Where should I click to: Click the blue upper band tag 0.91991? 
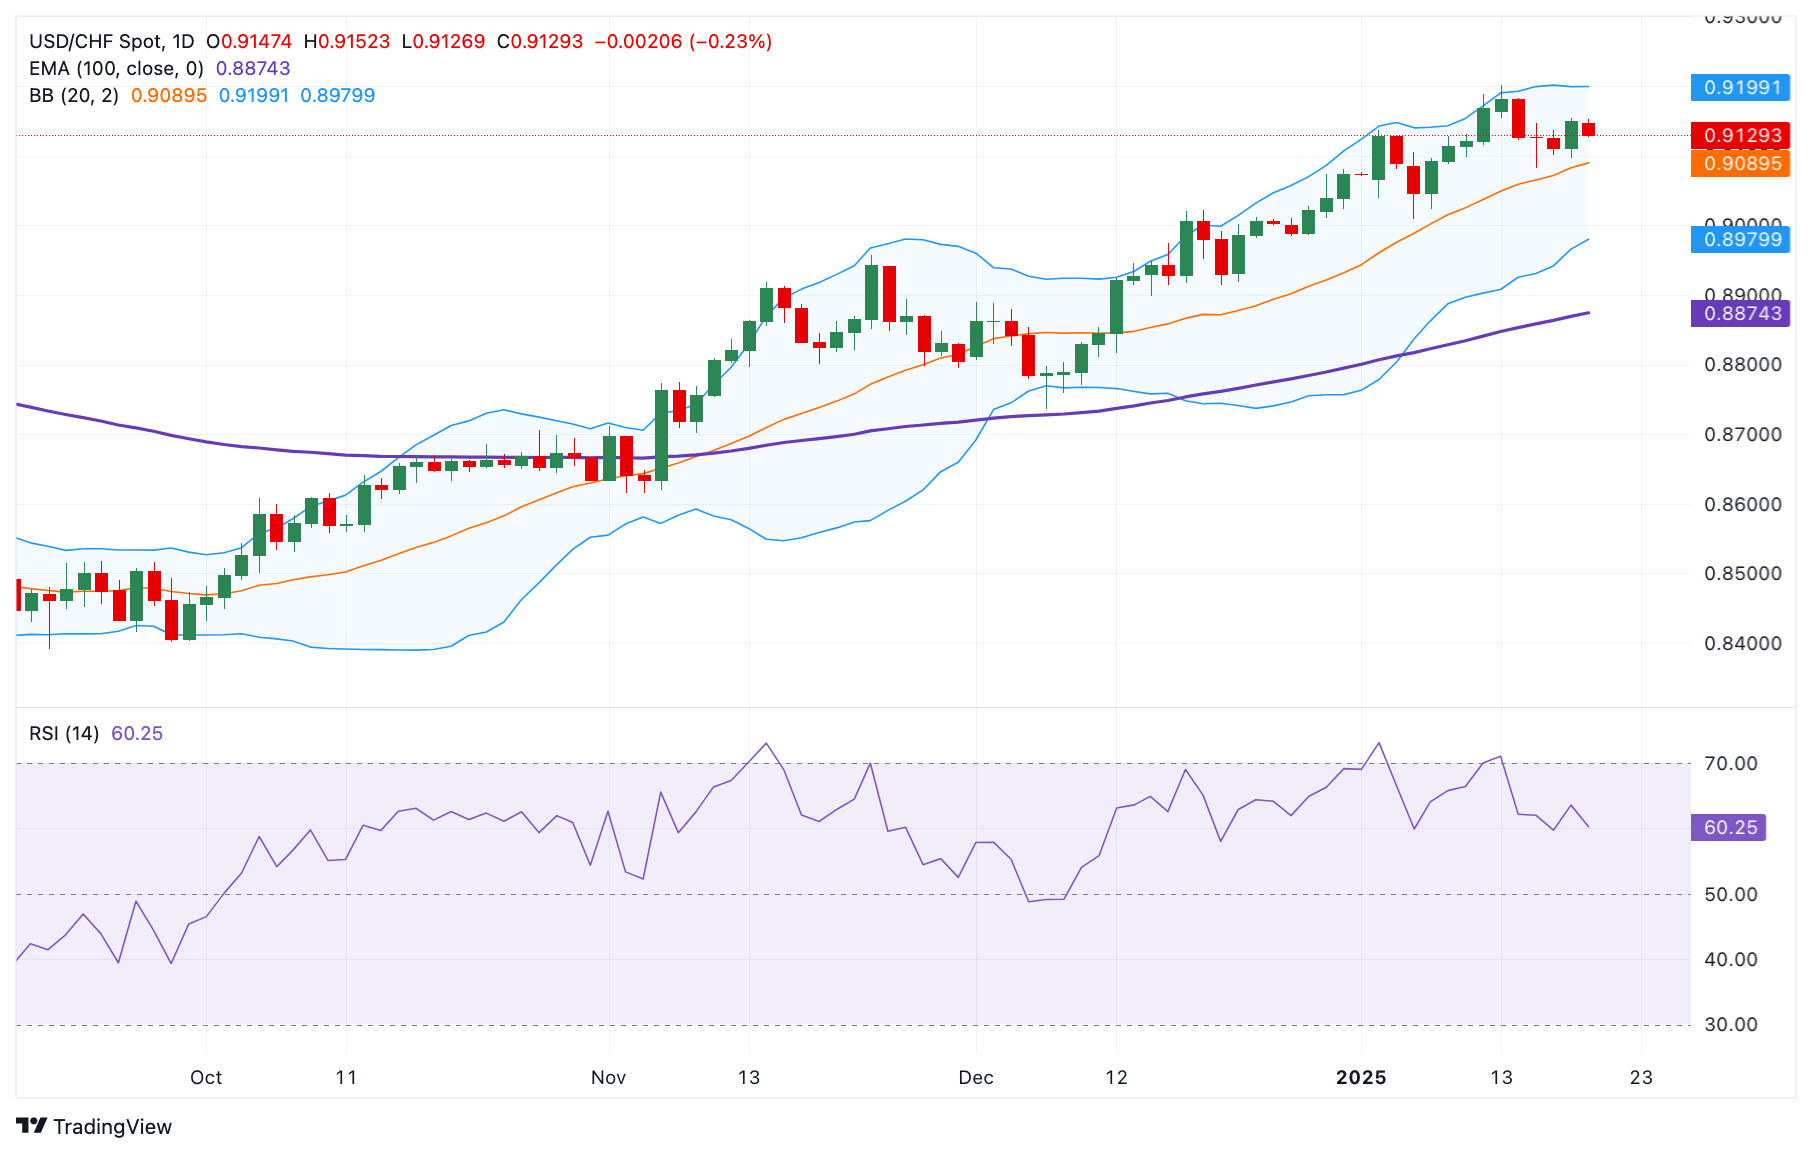point(1741,87)
